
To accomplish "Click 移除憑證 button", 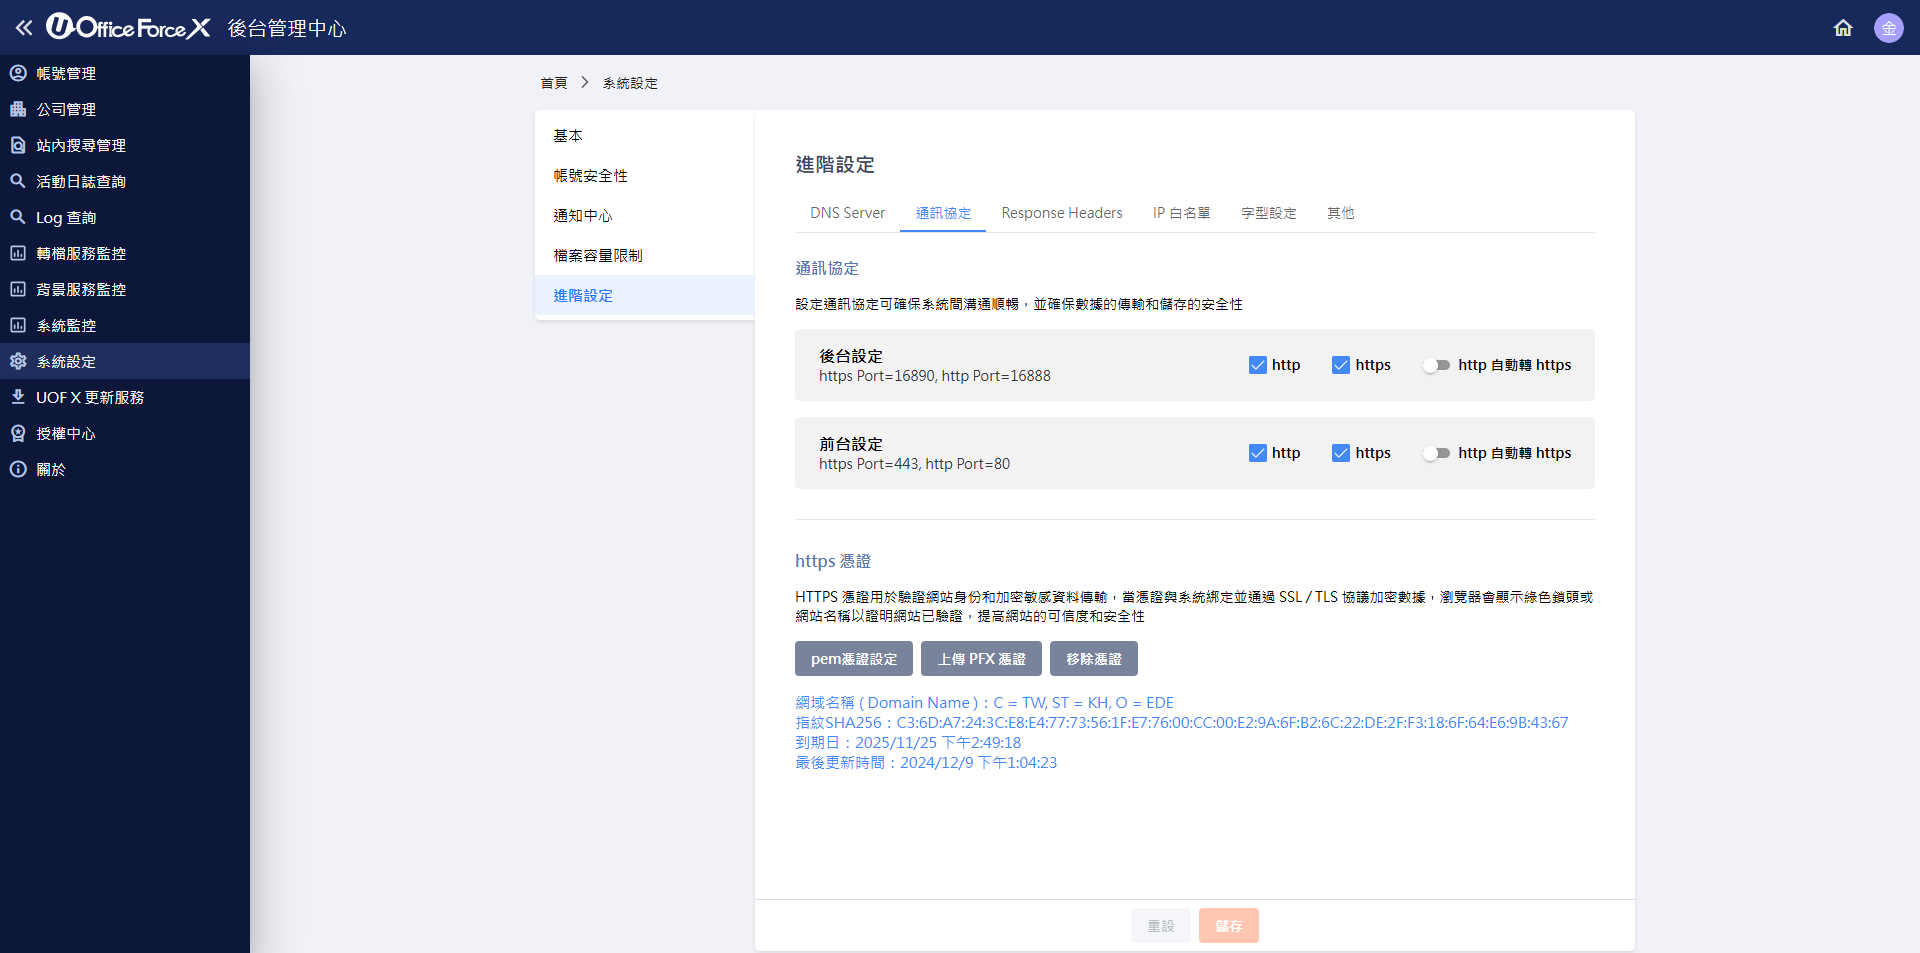I will pyautogui.click(x=1094, y=659).
